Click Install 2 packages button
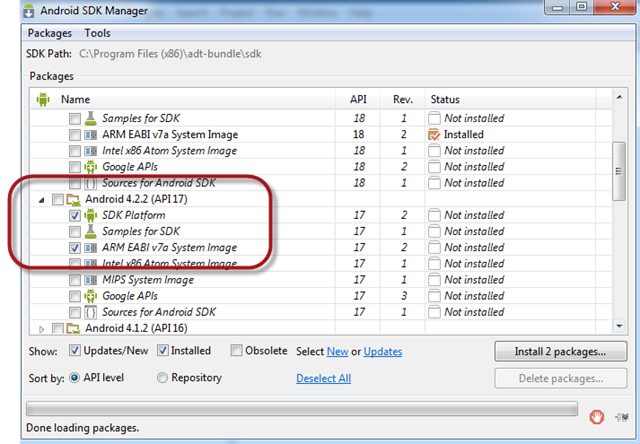 560,352
